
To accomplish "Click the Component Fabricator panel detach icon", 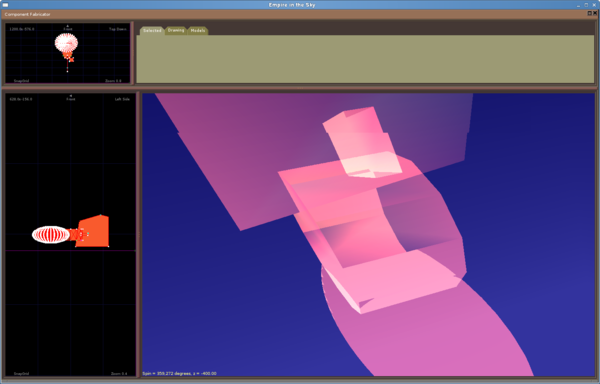I will point(590,13).
